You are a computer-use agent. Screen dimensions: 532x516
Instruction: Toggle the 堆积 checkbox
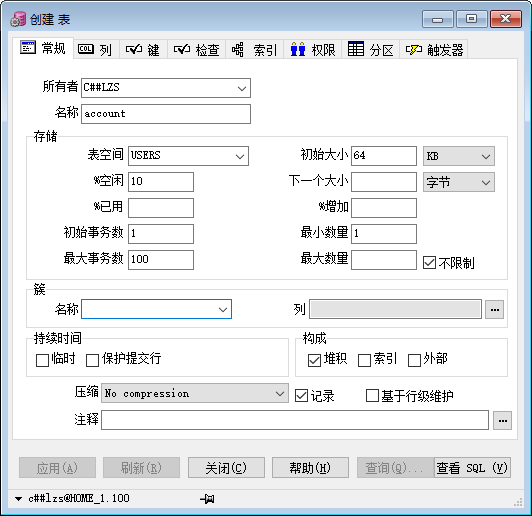[x=314, y=360]
